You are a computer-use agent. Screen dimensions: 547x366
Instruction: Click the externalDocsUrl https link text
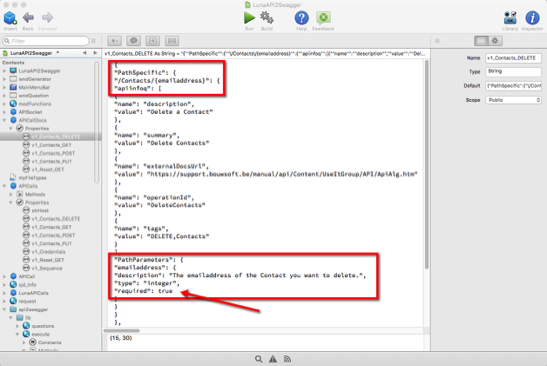pyautogui.click(x=282, y=174)
